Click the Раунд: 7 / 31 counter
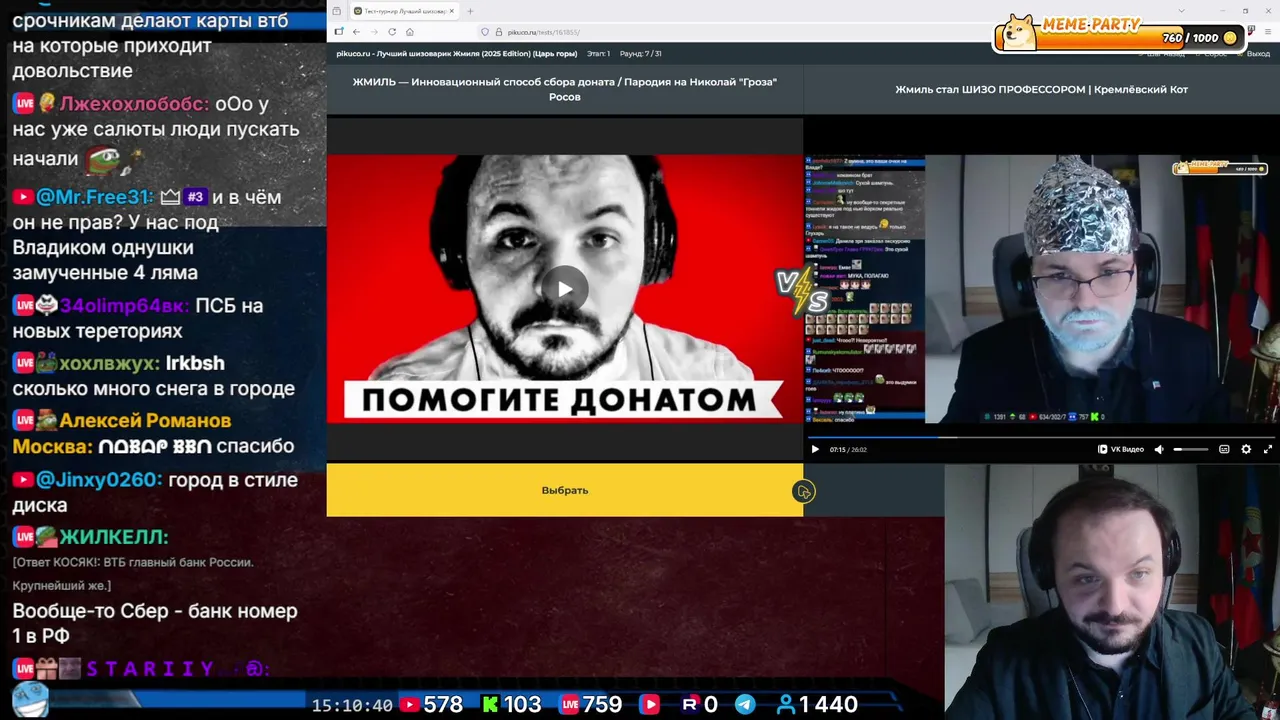Image resolution: width=1280 pixels, height=720 pixels. (640, 54)
